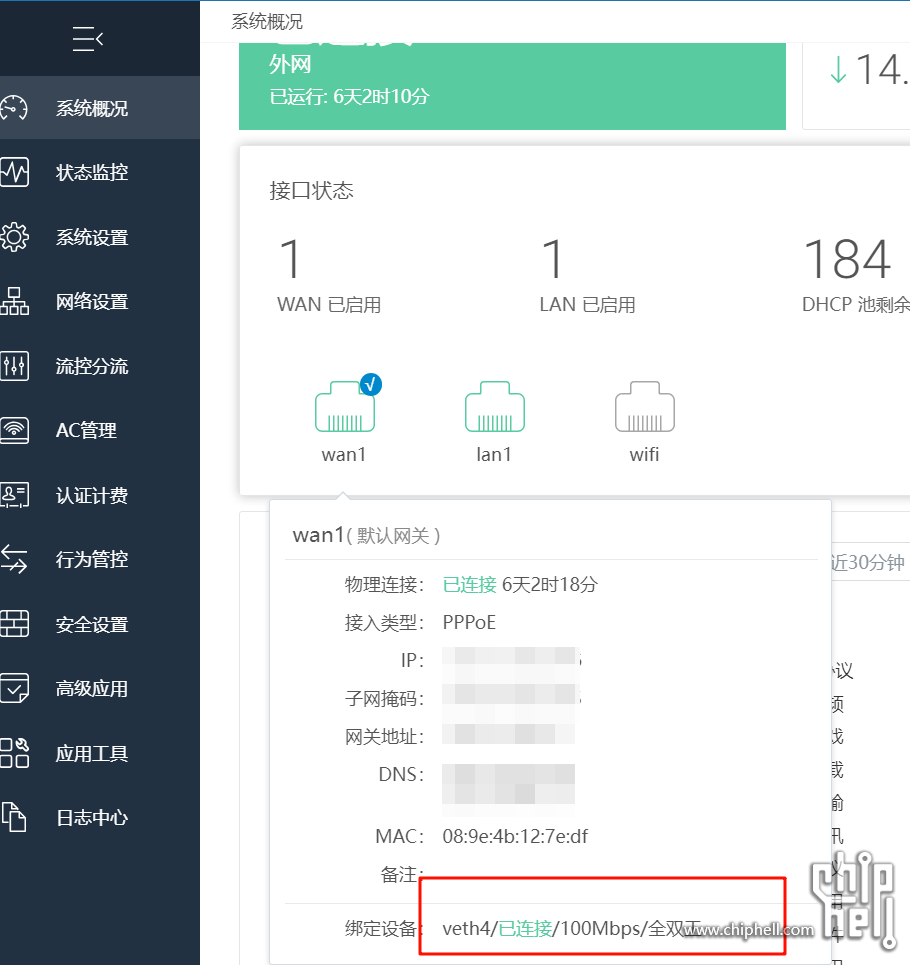This screenshot has height=965, width=910.
Task: Click the 系统设置 gear icon
Action: pyautogui.click(x=14, y=237)
